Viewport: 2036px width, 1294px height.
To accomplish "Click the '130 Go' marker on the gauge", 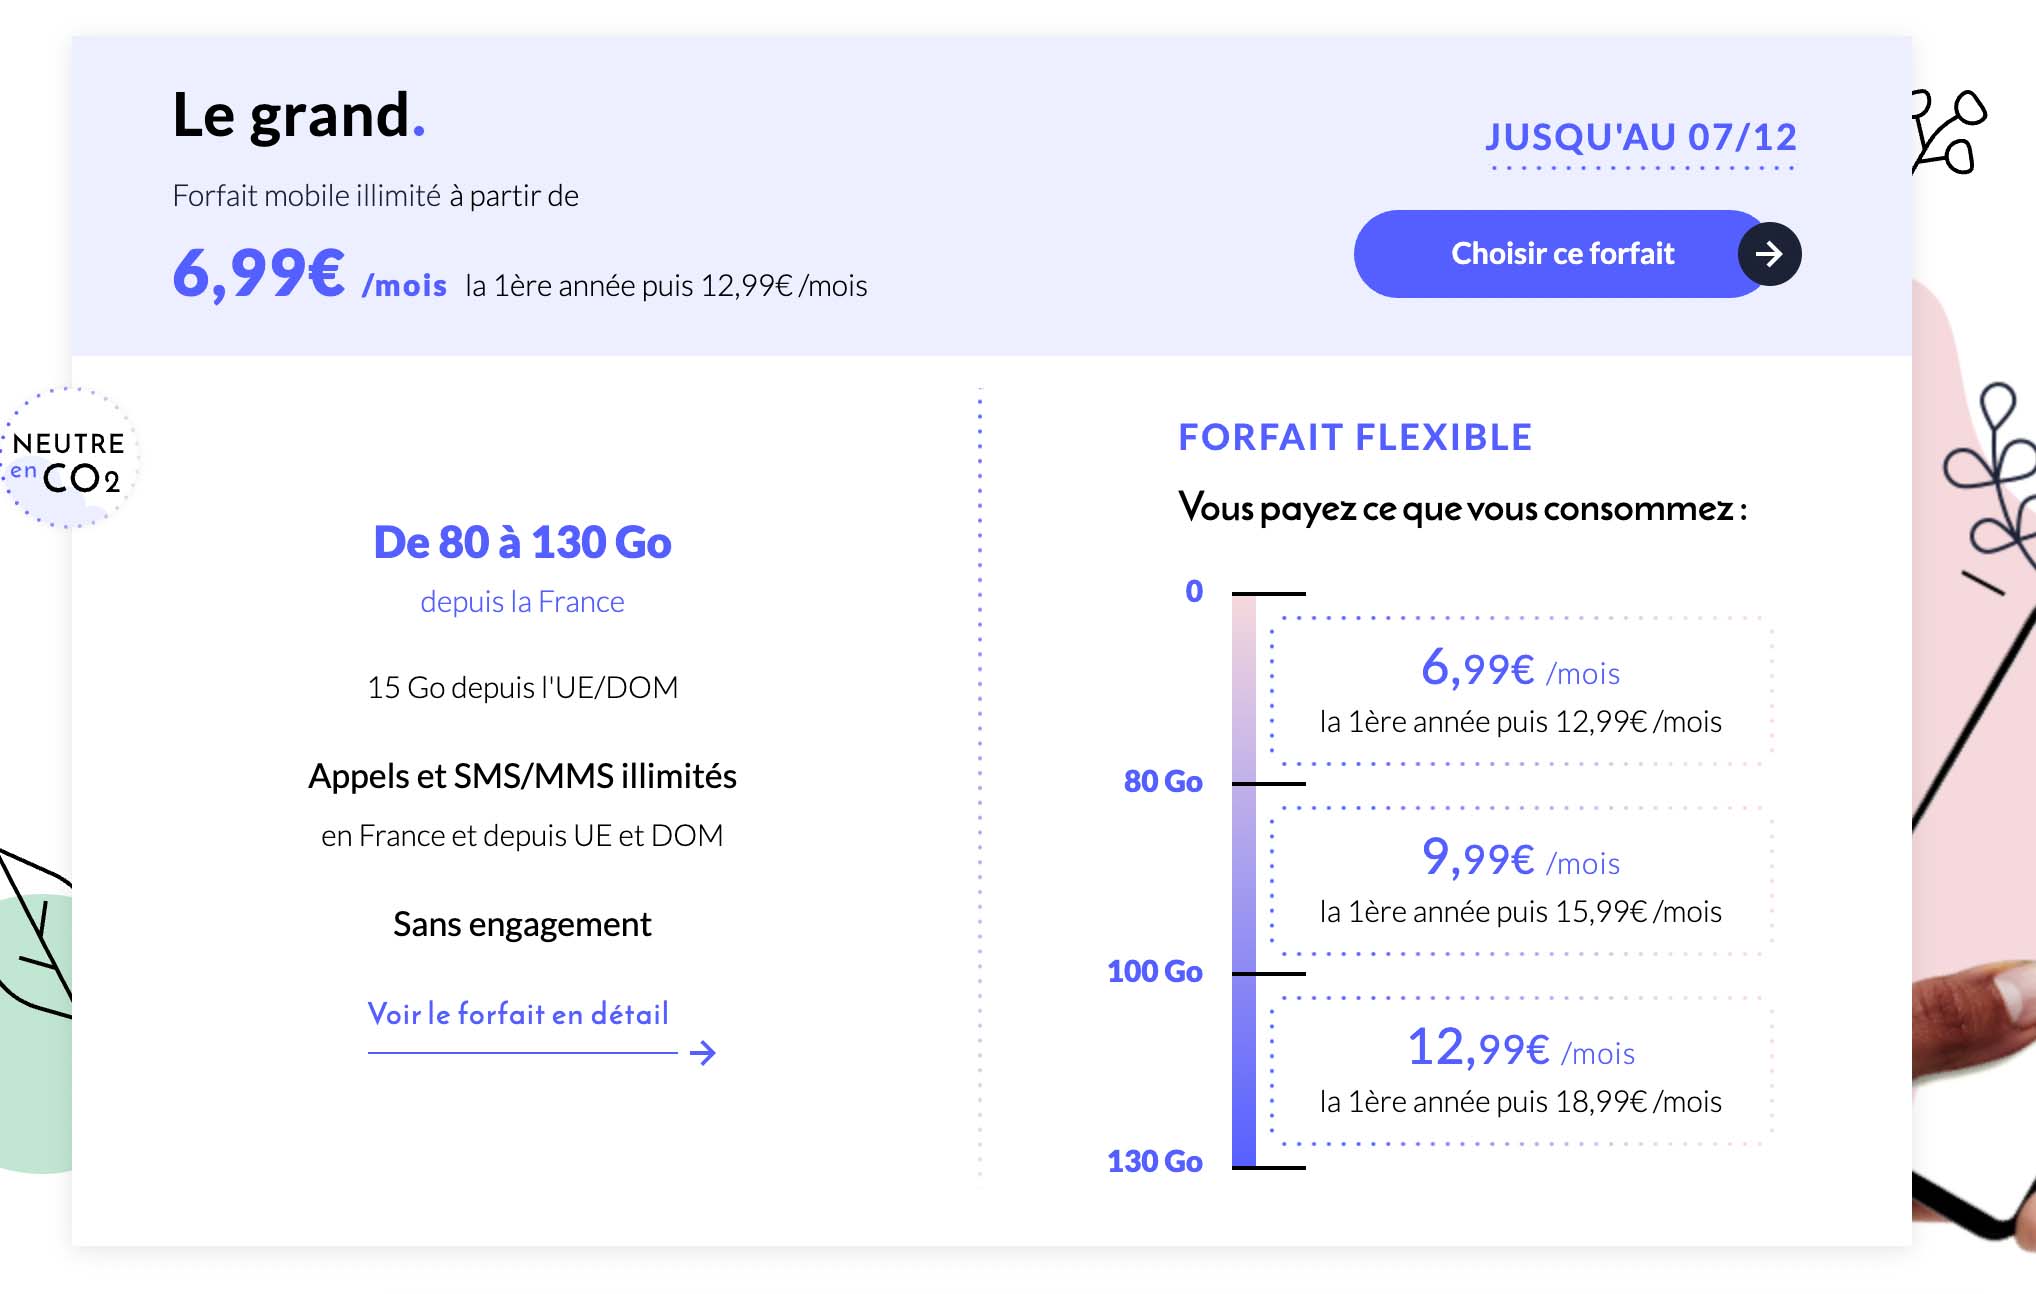I will coord(1155,1161).
